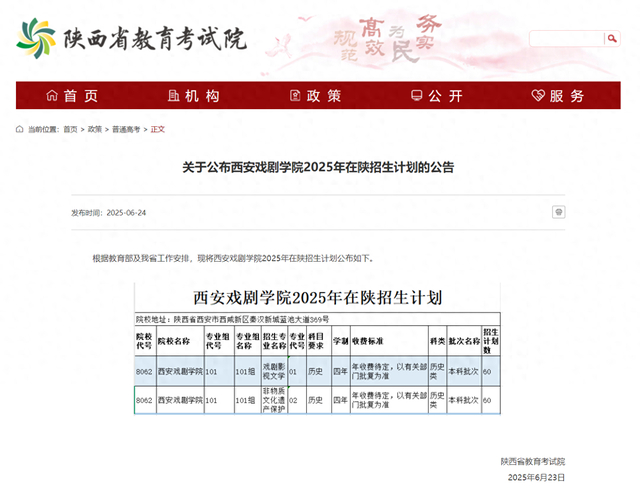Screen dimensions: 640x495
Task: Click the 专业组代号 column header
Action: [219, 341]
